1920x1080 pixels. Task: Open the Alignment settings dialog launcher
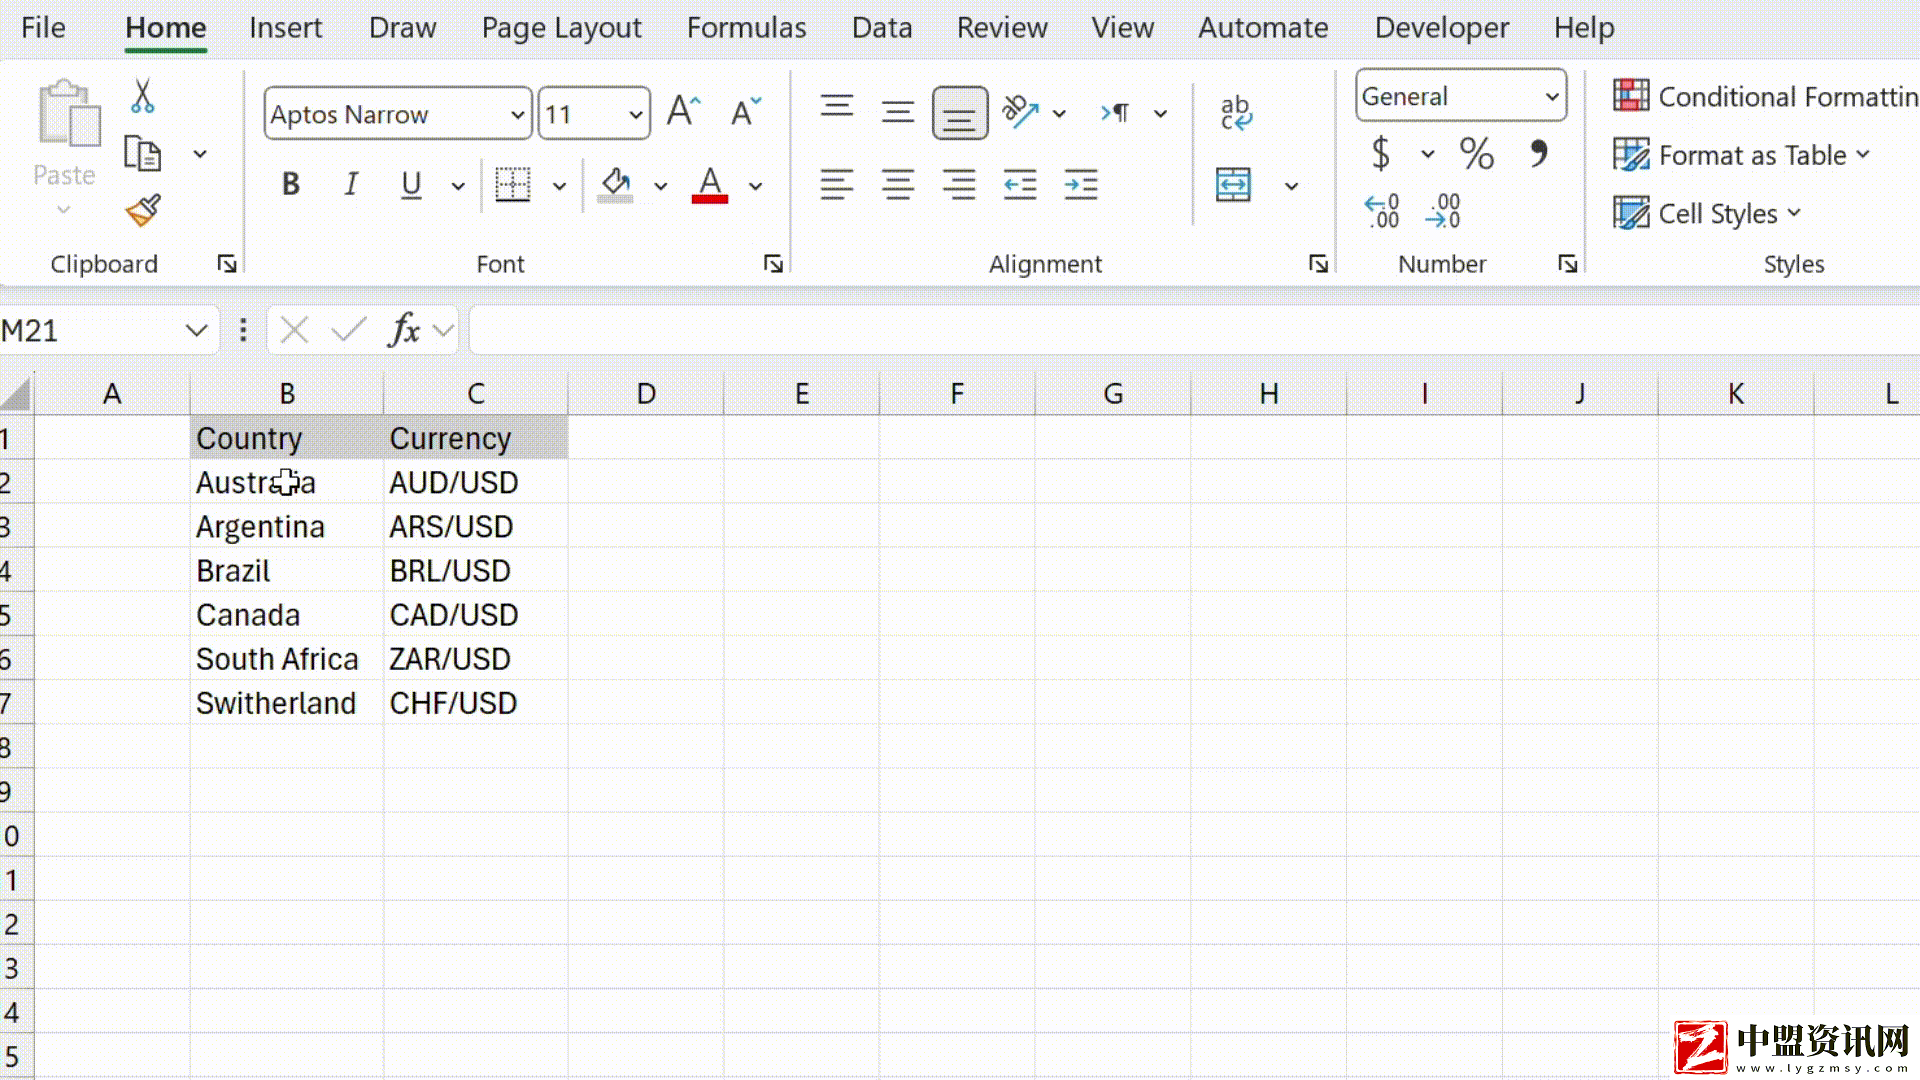point(1318,263)
